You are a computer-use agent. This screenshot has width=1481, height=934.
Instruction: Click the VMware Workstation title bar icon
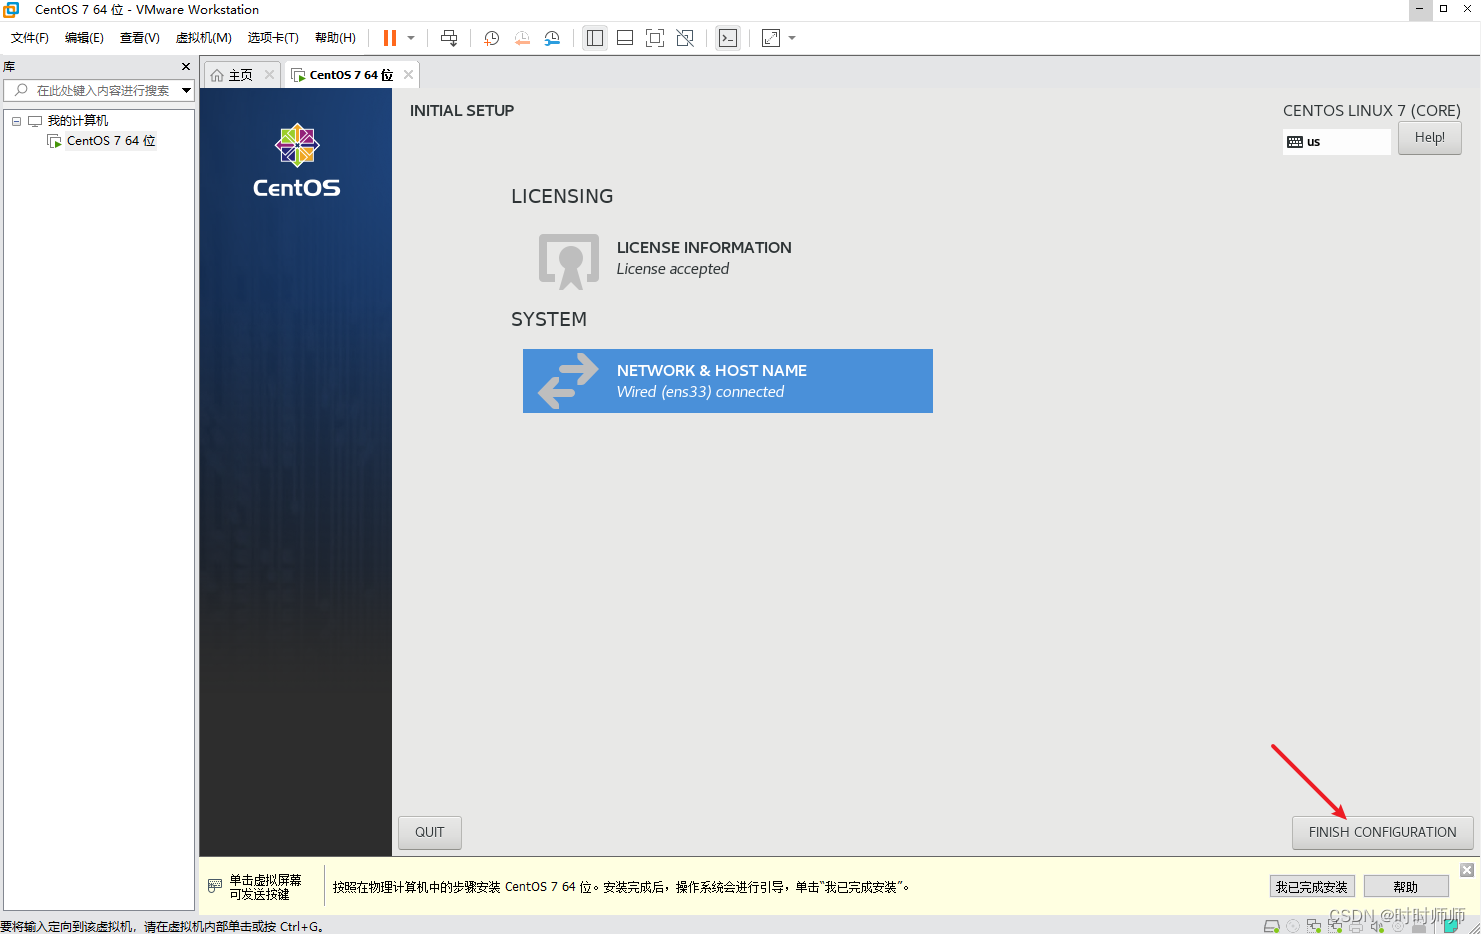tap(11, 10)
